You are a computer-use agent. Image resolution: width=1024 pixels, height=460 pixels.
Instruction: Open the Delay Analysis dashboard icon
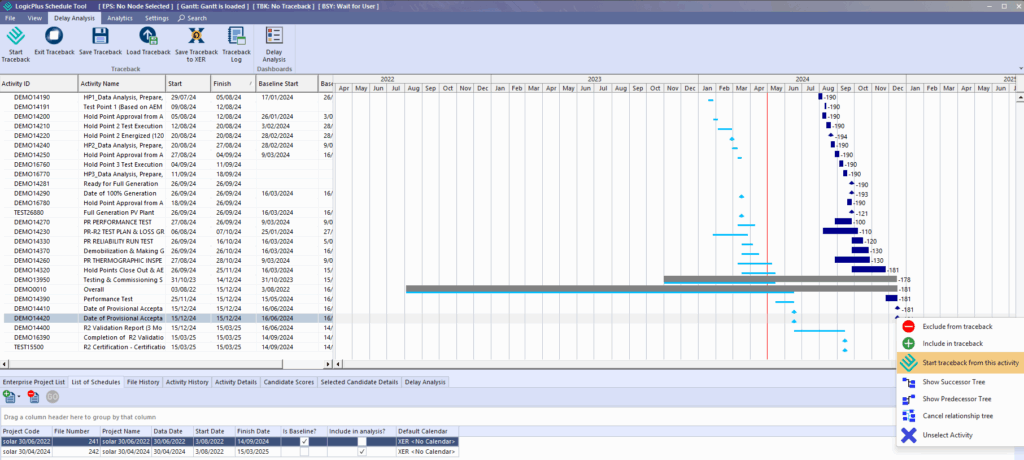point(274,36)
